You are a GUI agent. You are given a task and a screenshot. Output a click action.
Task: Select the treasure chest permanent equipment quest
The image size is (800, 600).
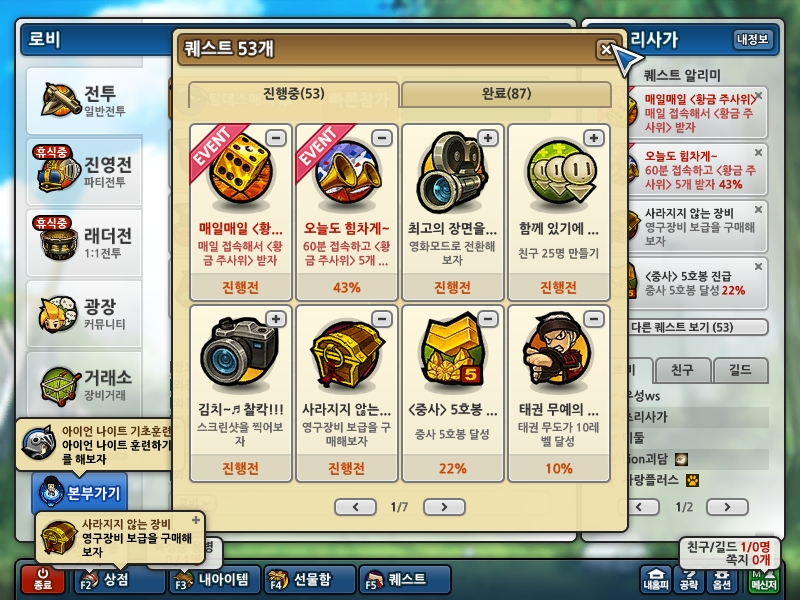tap(346, 393)
